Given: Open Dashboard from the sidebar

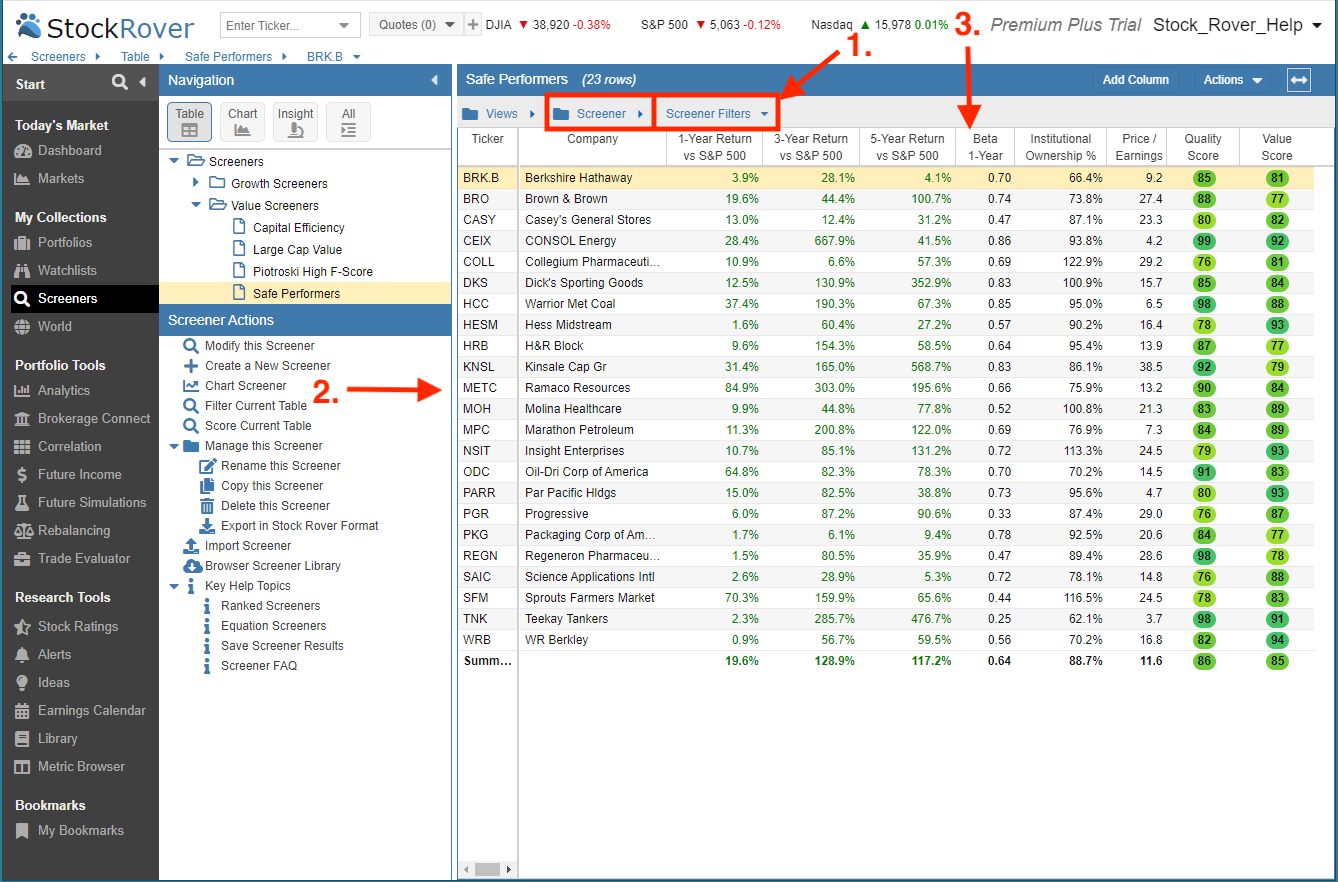Looking at the screenshot, I should pos(69,151).
